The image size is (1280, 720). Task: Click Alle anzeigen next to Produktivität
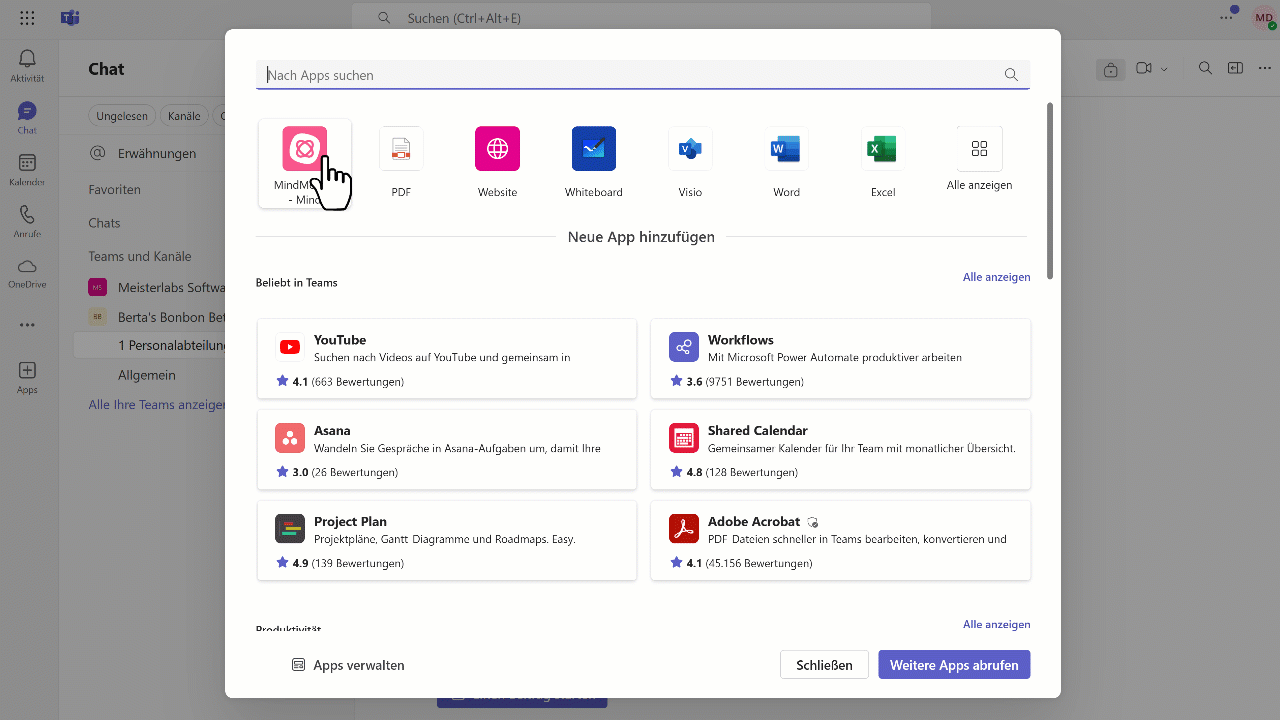996,624
